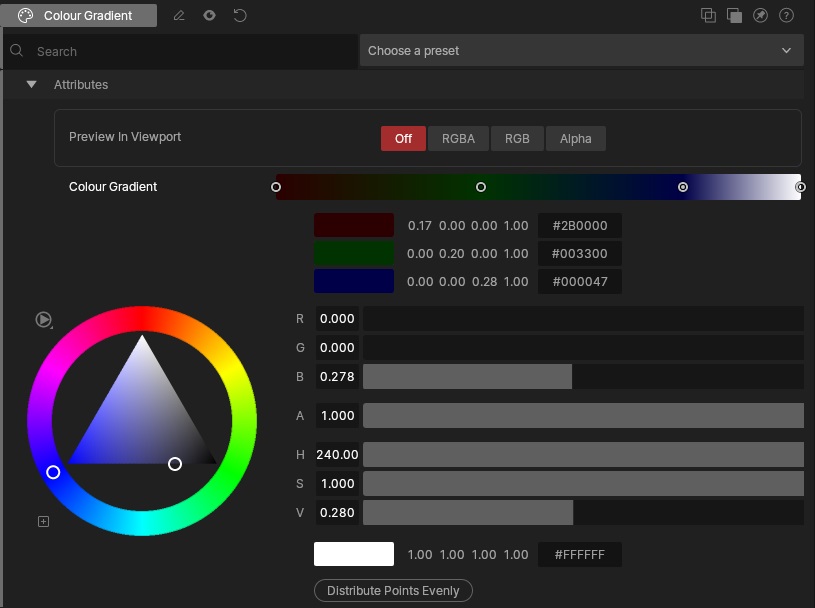Set Preview In Viewport to RGB
The width and height of the screenshot is (815, 608).
(x=517, y=139)
